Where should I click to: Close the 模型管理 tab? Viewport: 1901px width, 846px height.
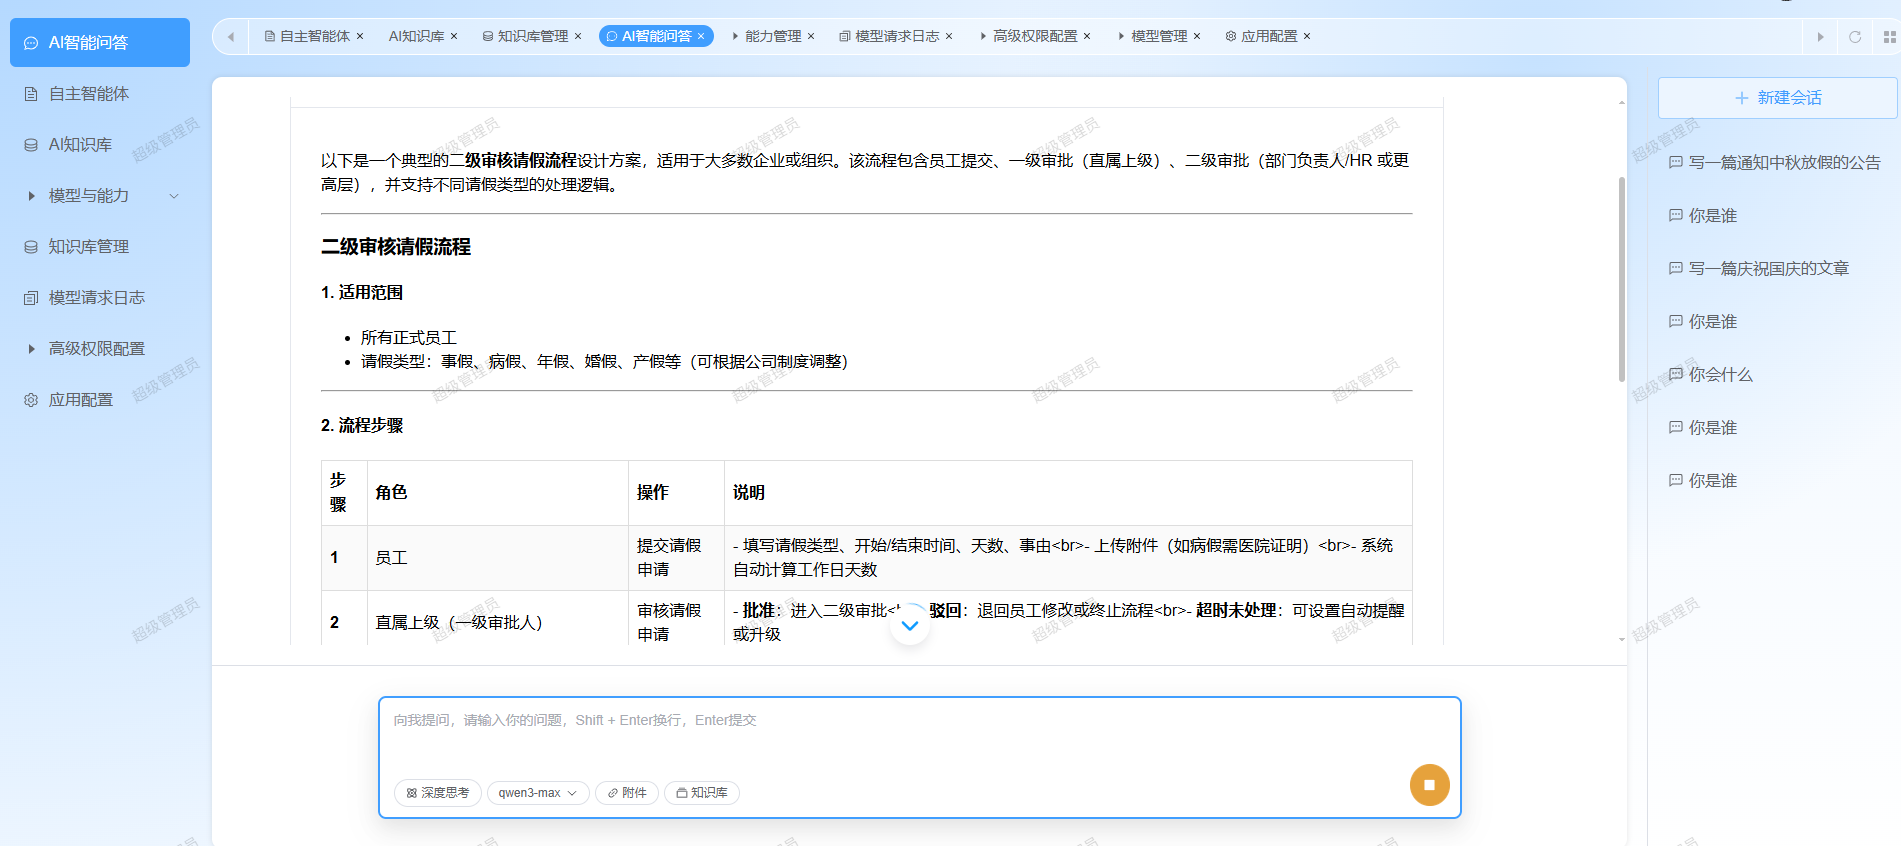click(1197, 36)
